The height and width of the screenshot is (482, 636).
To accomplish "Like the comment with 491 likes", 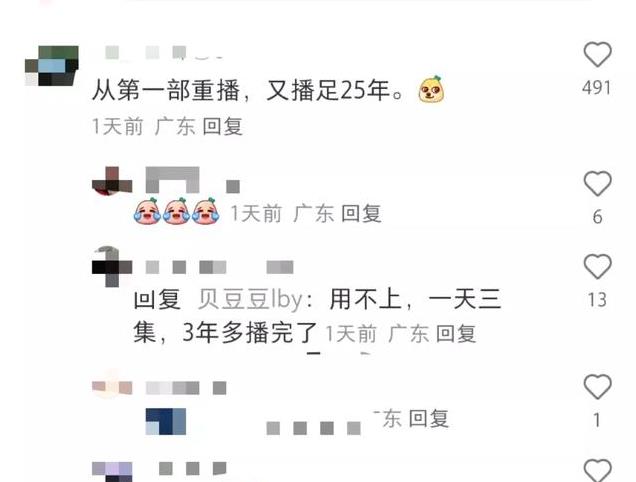I will (x=597, y=54).
